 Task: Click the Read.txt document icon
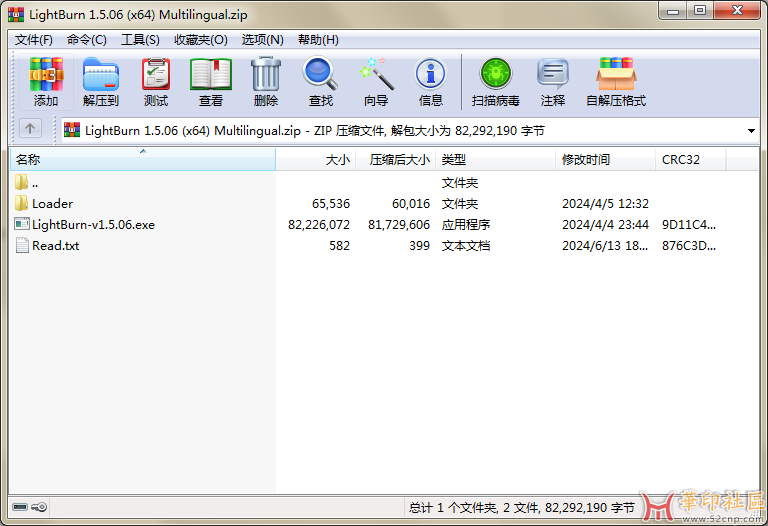point(22,245)
